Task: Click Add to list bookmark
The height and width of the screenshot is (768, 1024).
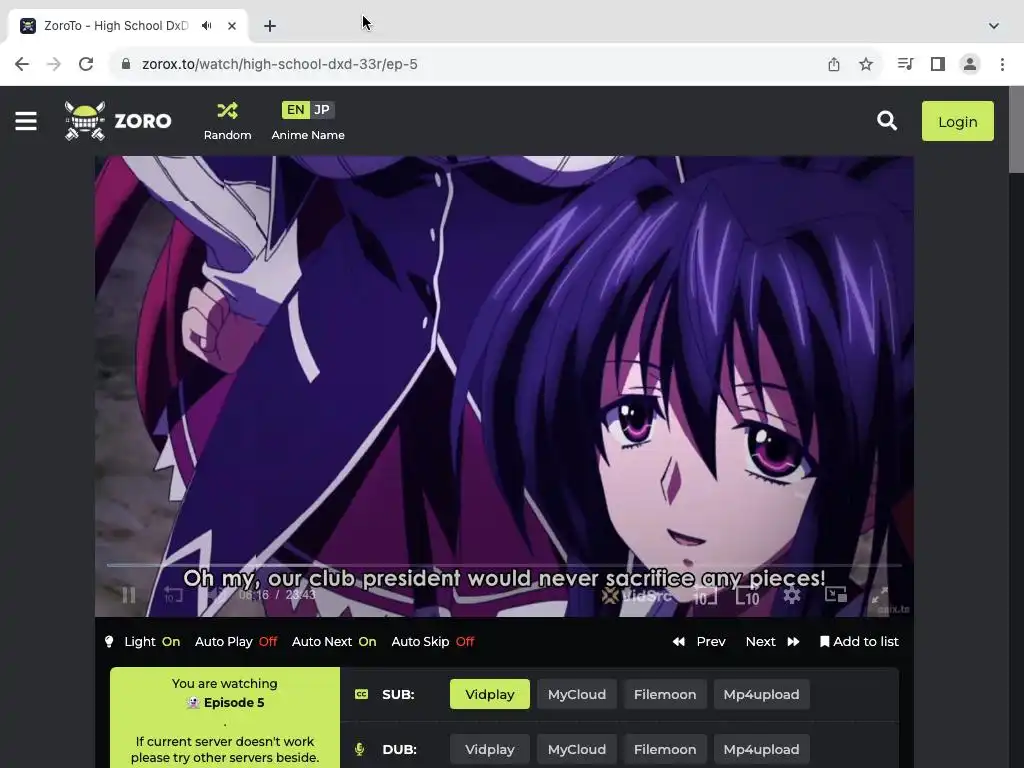Action: (x=859, y=641)
